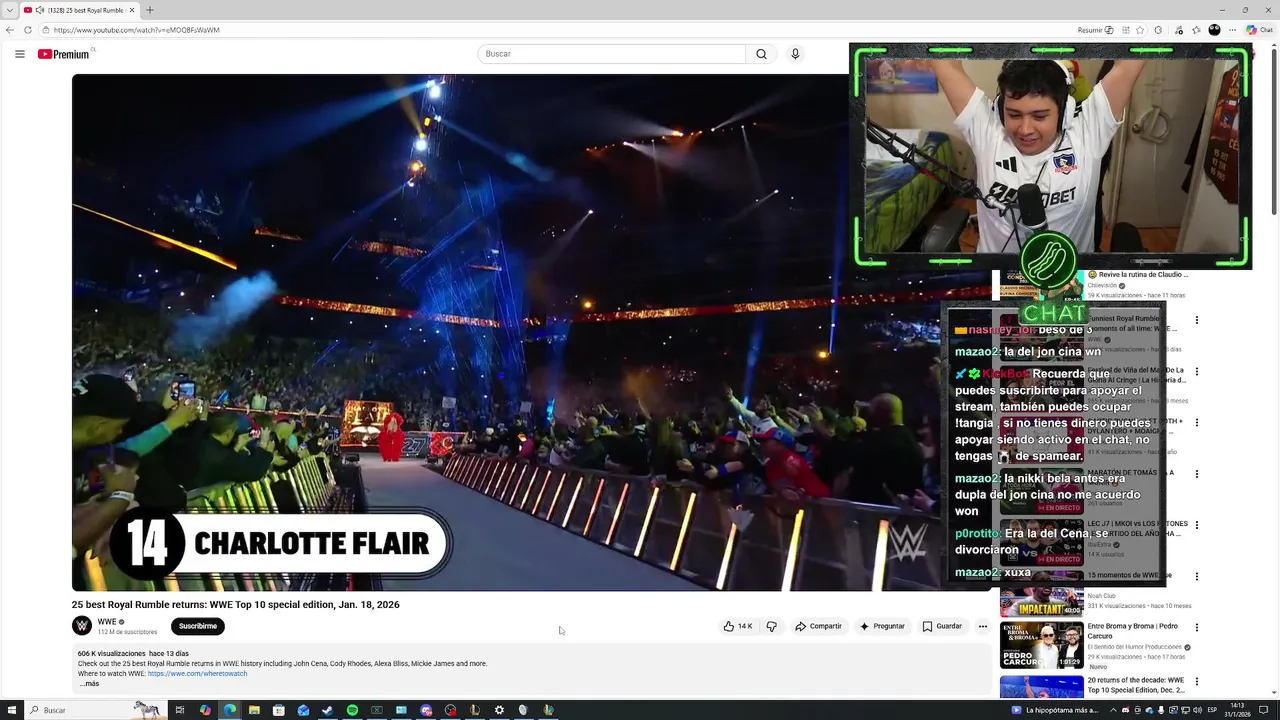Image resolution: width=1280 pixels, height=720 pixels.
Task: Open options for Entre Broma y Broma video
Action: pyautogui.click(x=1196, y=628)
